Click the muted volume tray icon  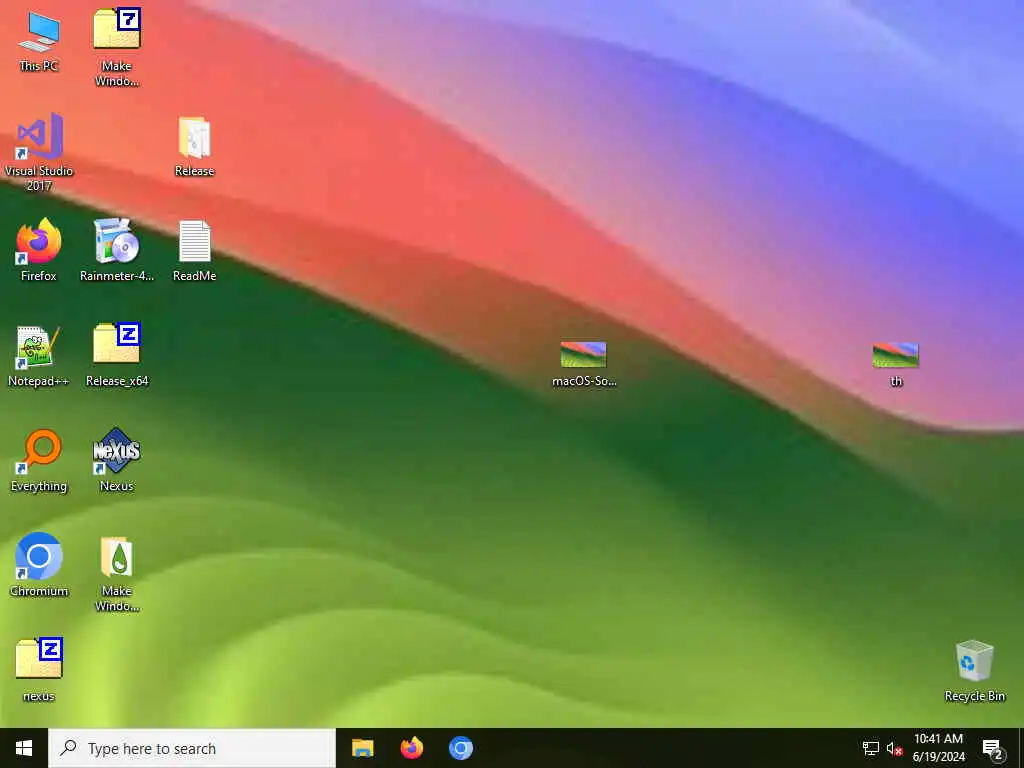coord(895,748)
